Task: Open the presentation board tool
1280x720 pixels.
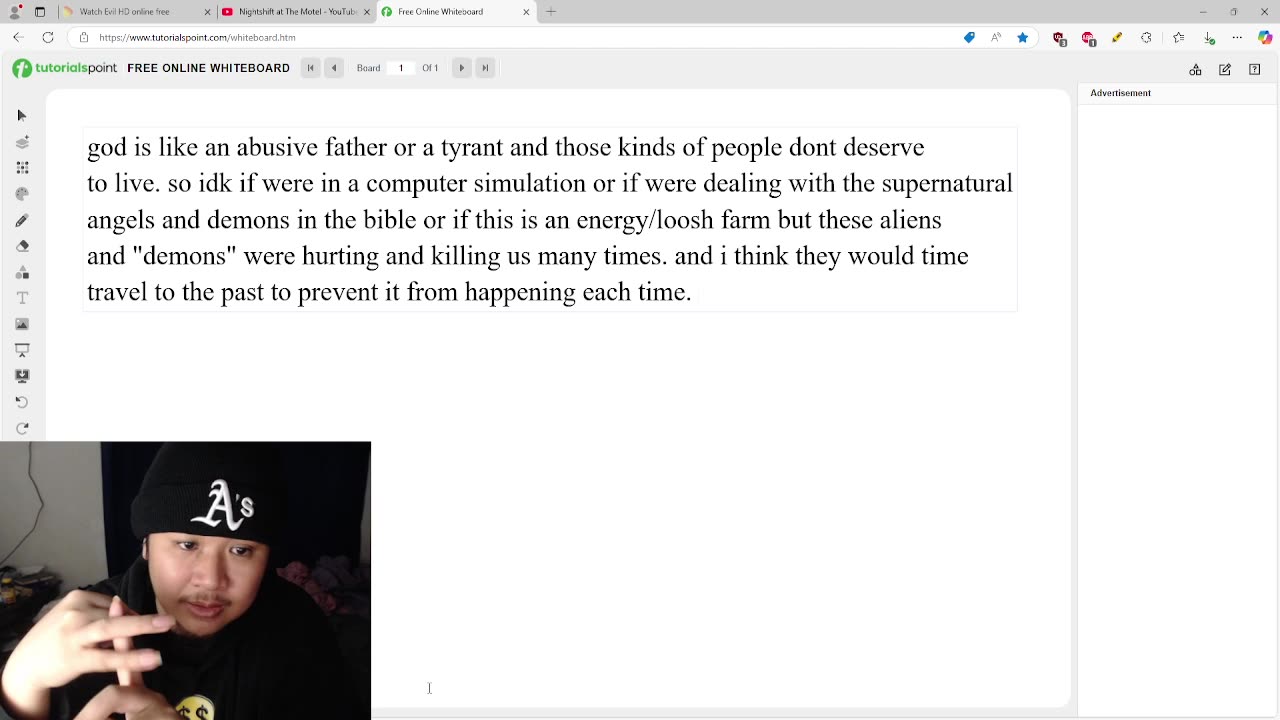Action: pos(22,350)
